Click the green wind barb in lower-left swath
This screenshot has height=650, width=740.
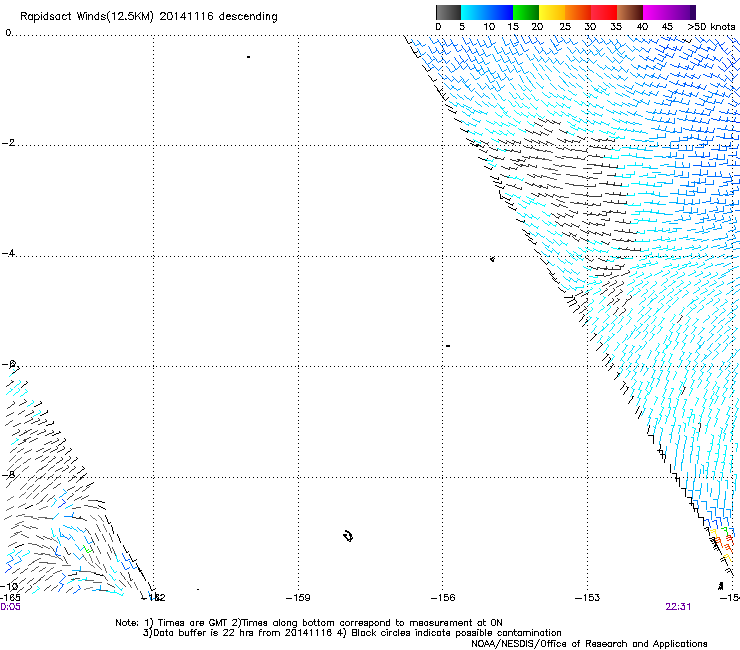pyautogui.click(x=87, y=549)
